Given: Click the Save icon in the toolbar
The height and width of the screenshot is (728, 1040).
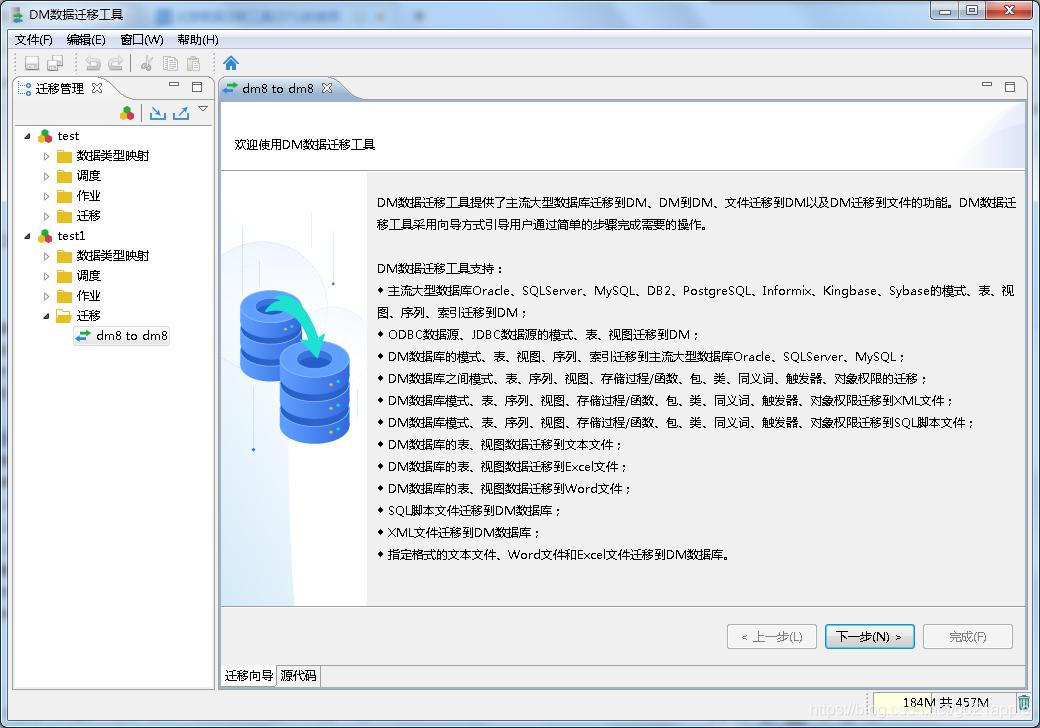Looking at the screenshot, I should coord(32,62).
